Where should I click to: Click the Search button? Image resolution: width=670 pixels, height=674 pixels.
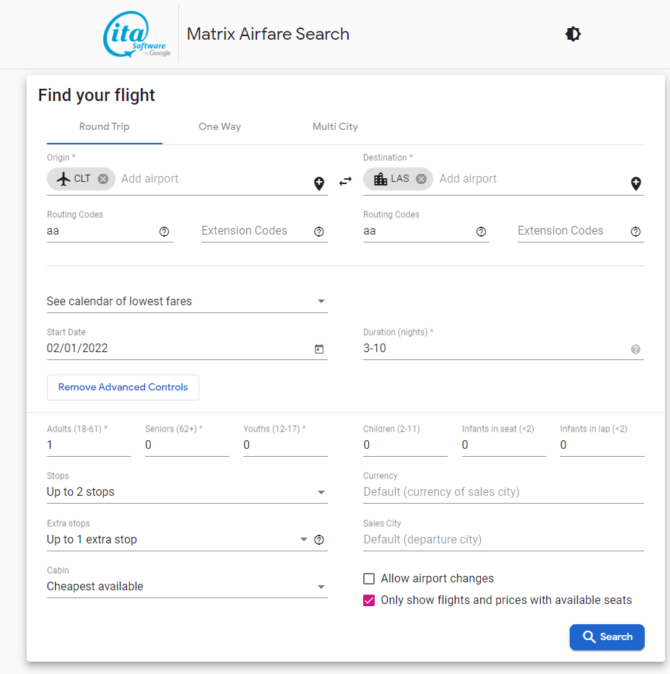(607, 637)
